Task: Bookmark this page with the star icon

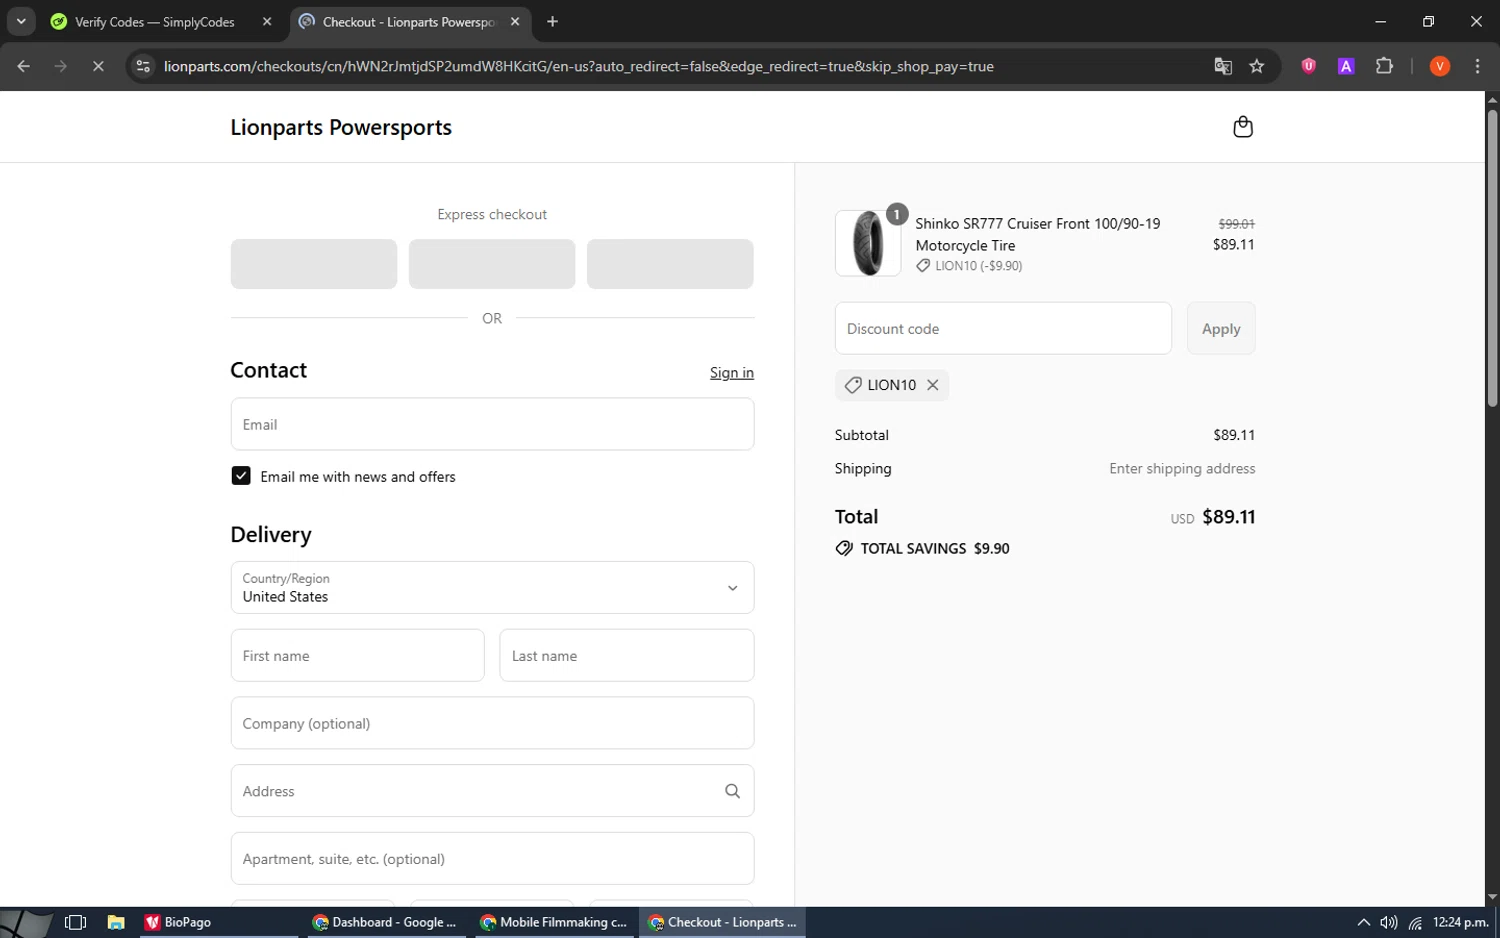Action: pyautogui.click(x=1257, y=66)
